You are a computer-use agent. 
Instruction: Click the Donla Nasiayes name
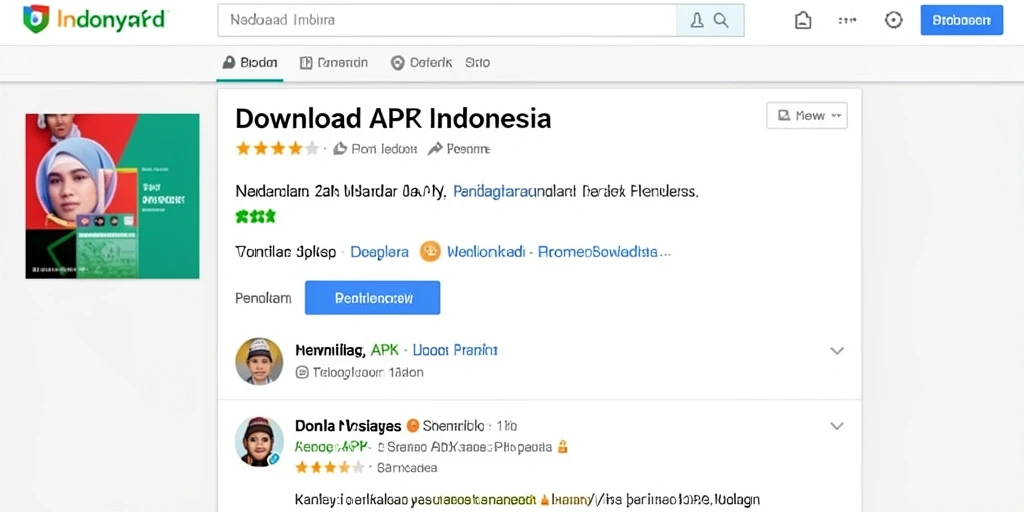tap(348, 426)
